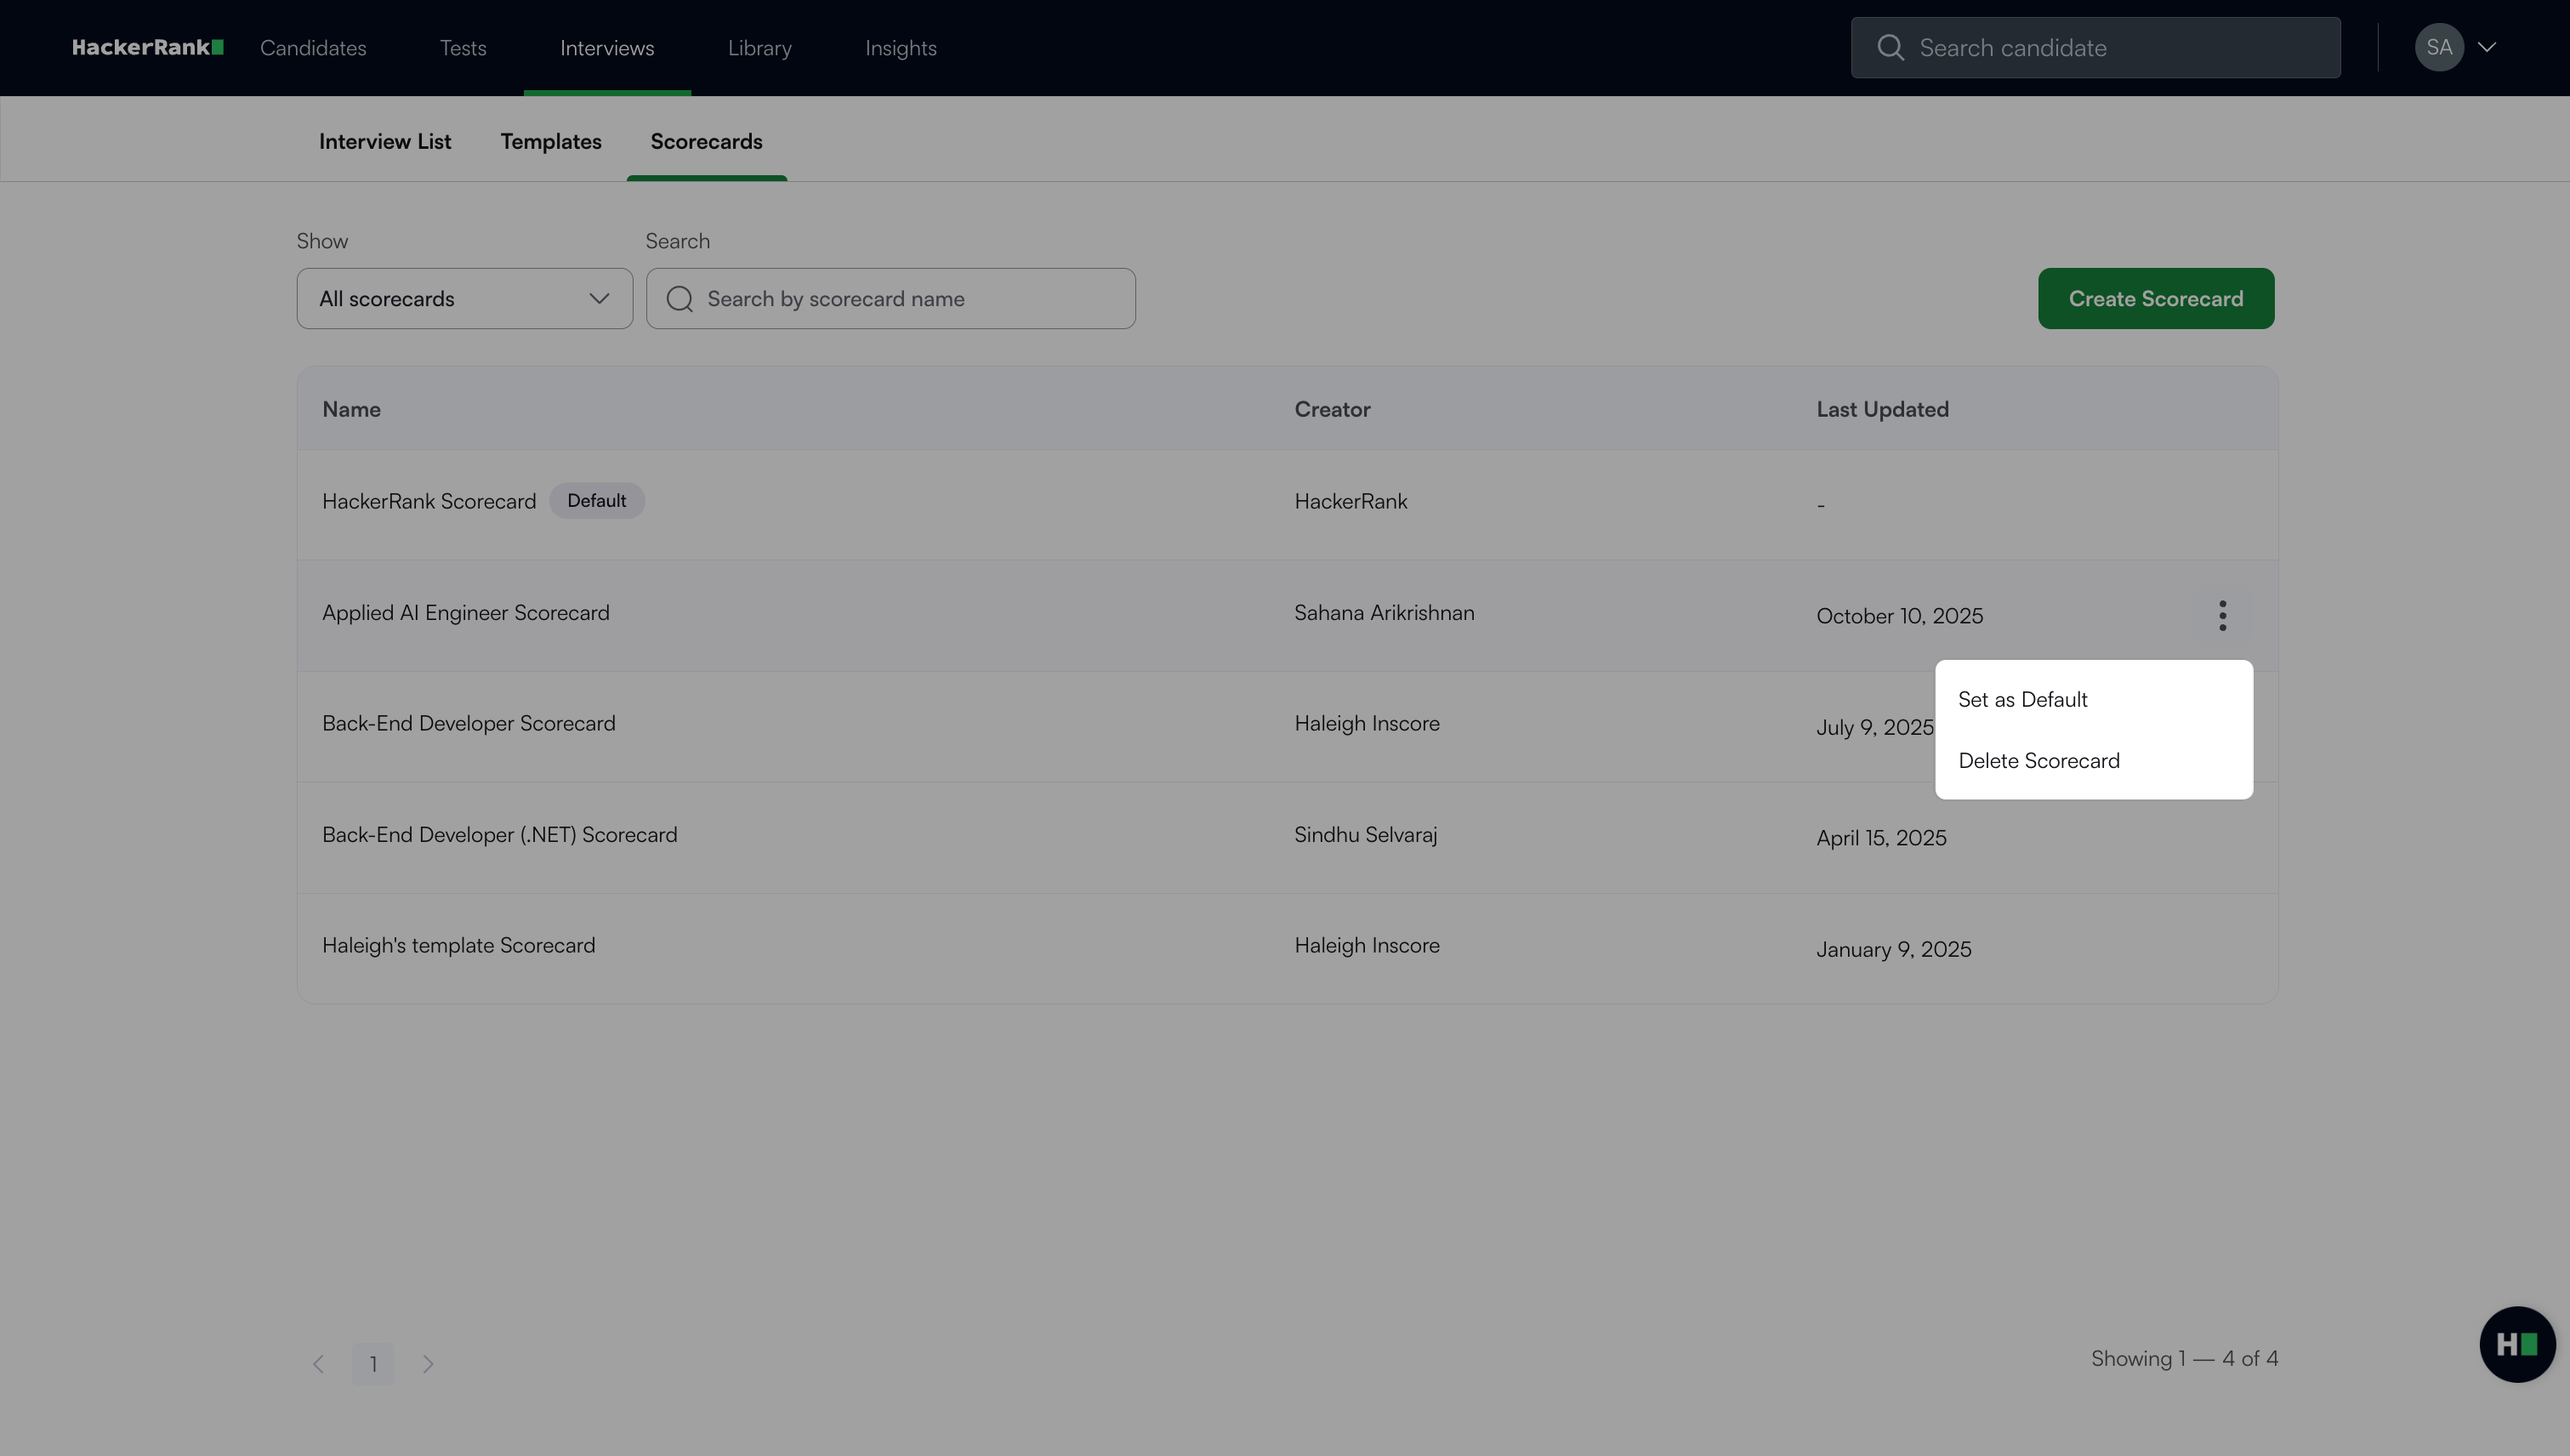This screenshot has width=2570, height=1456.
Task: Expand the All scorecards dropdown
Action: 464,299
